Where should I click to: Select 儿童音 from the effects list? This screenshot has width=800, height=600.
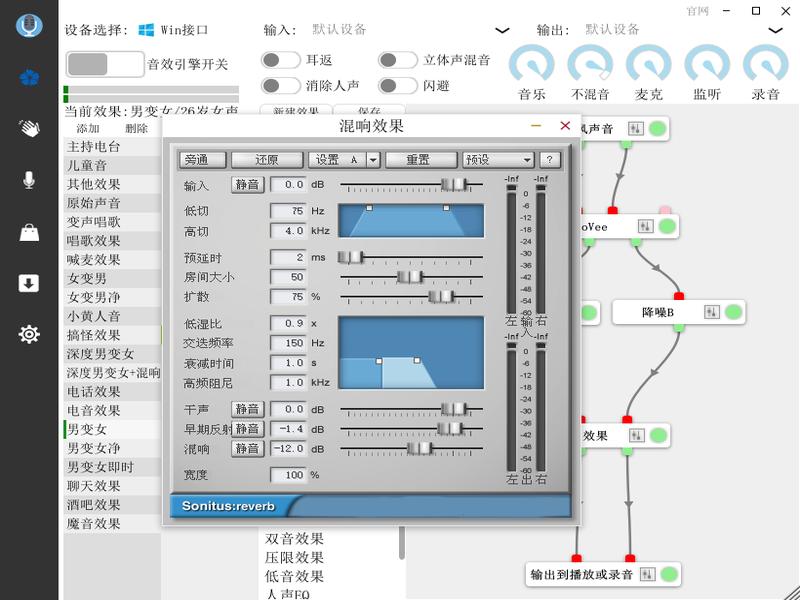(87, 166)
